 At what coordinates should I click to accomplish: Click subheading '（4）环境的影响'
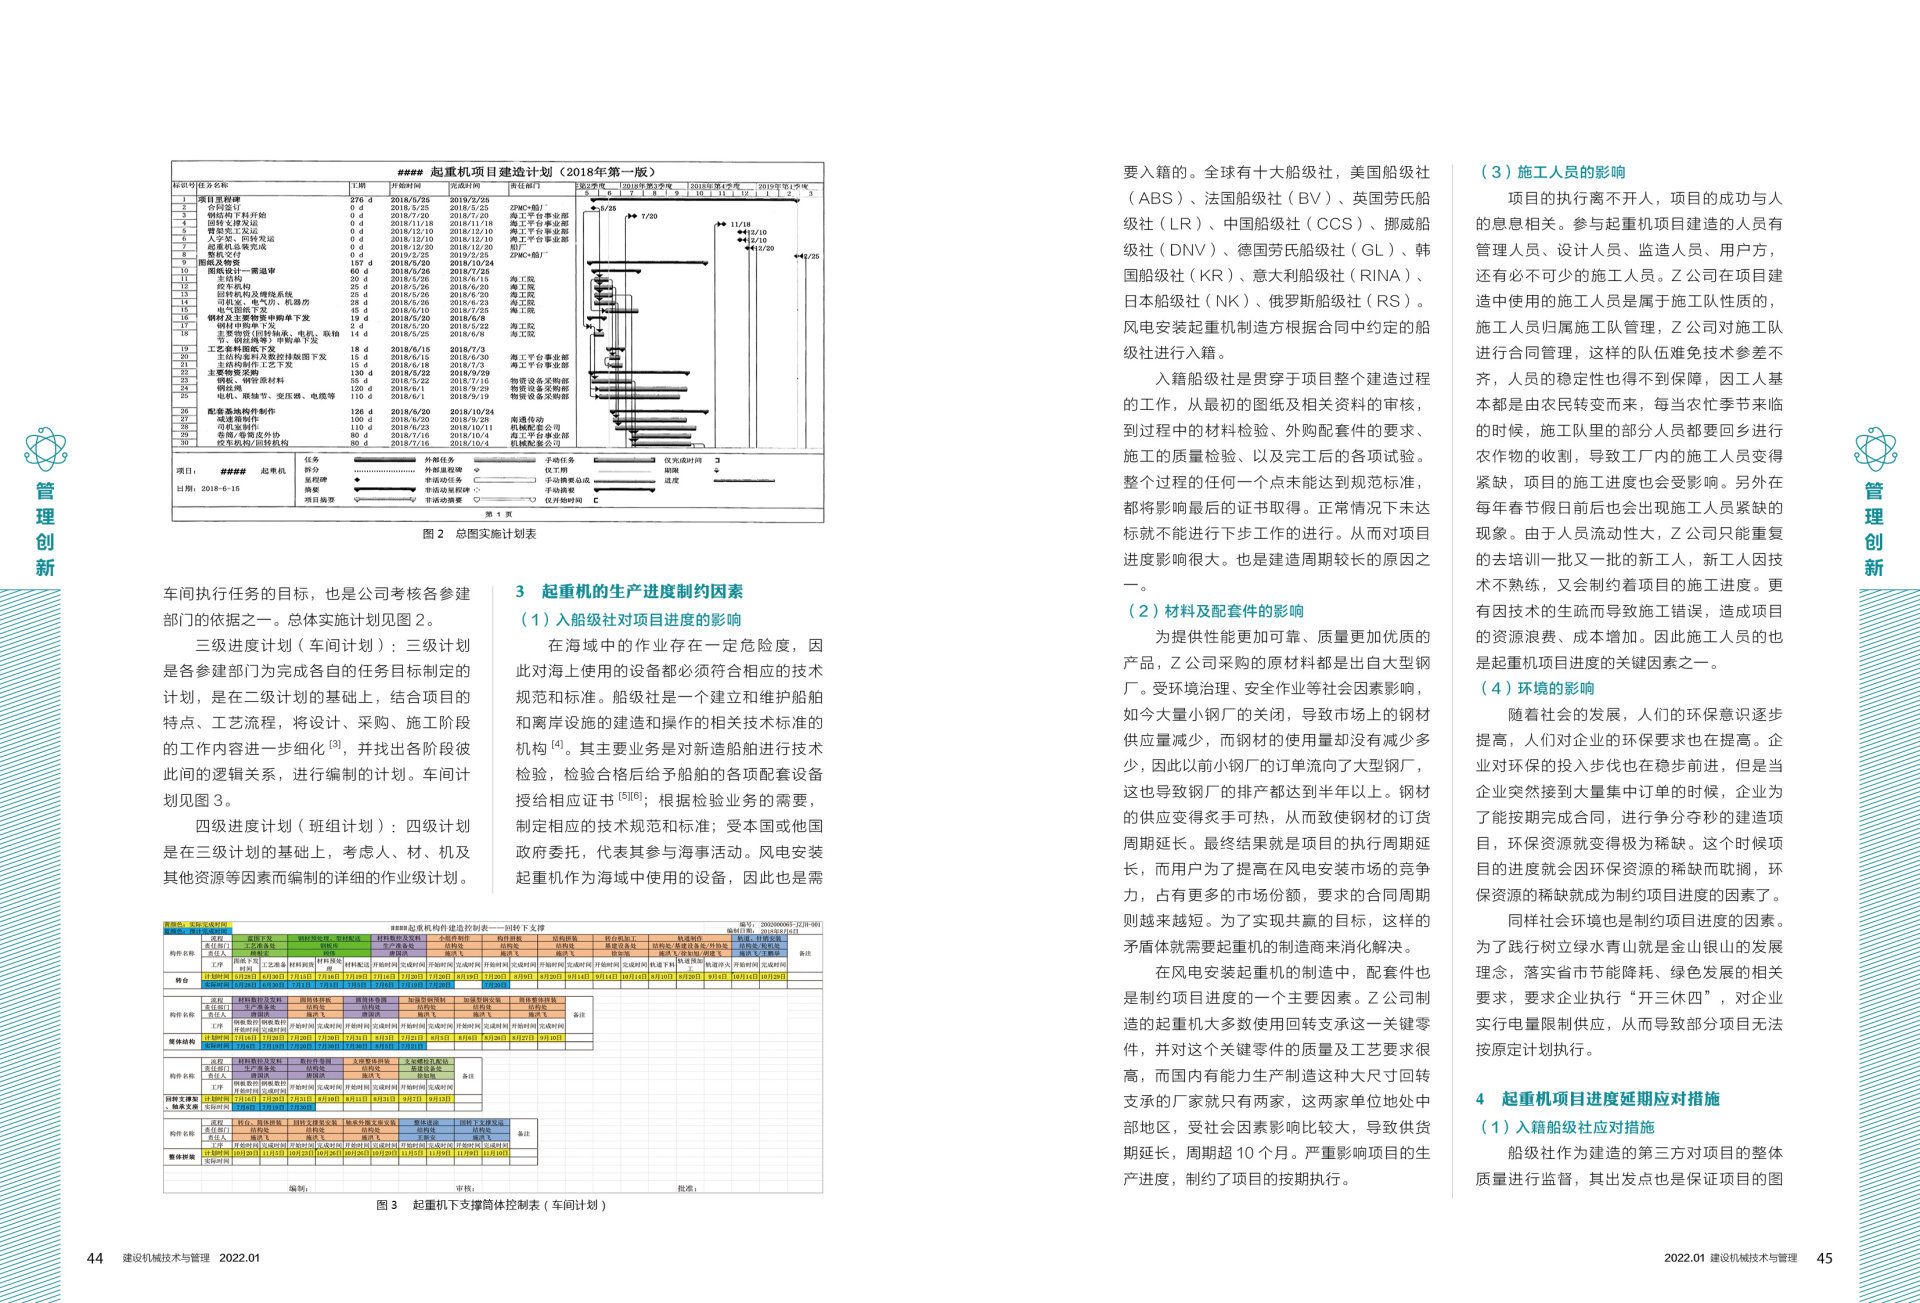1536,688
